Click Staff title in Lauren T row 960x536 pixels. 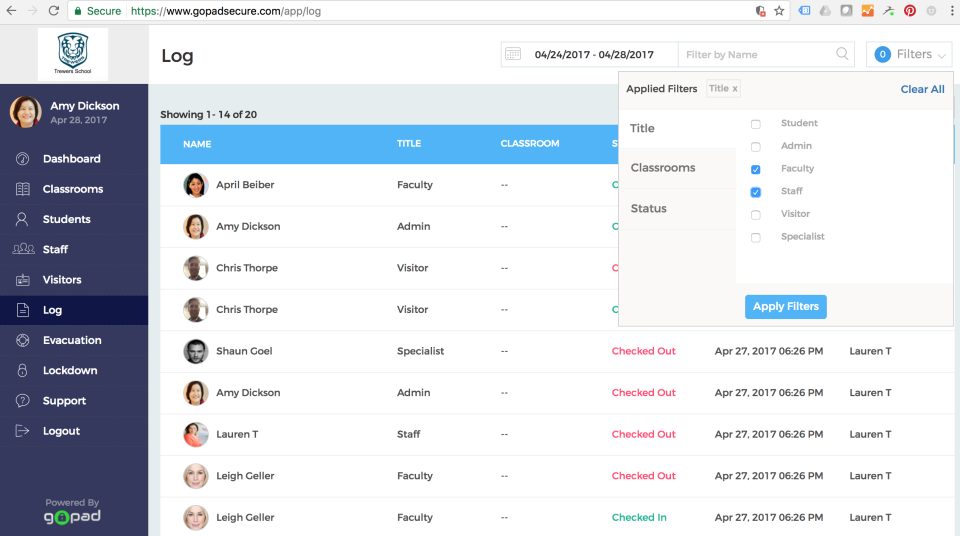point(408,434)
